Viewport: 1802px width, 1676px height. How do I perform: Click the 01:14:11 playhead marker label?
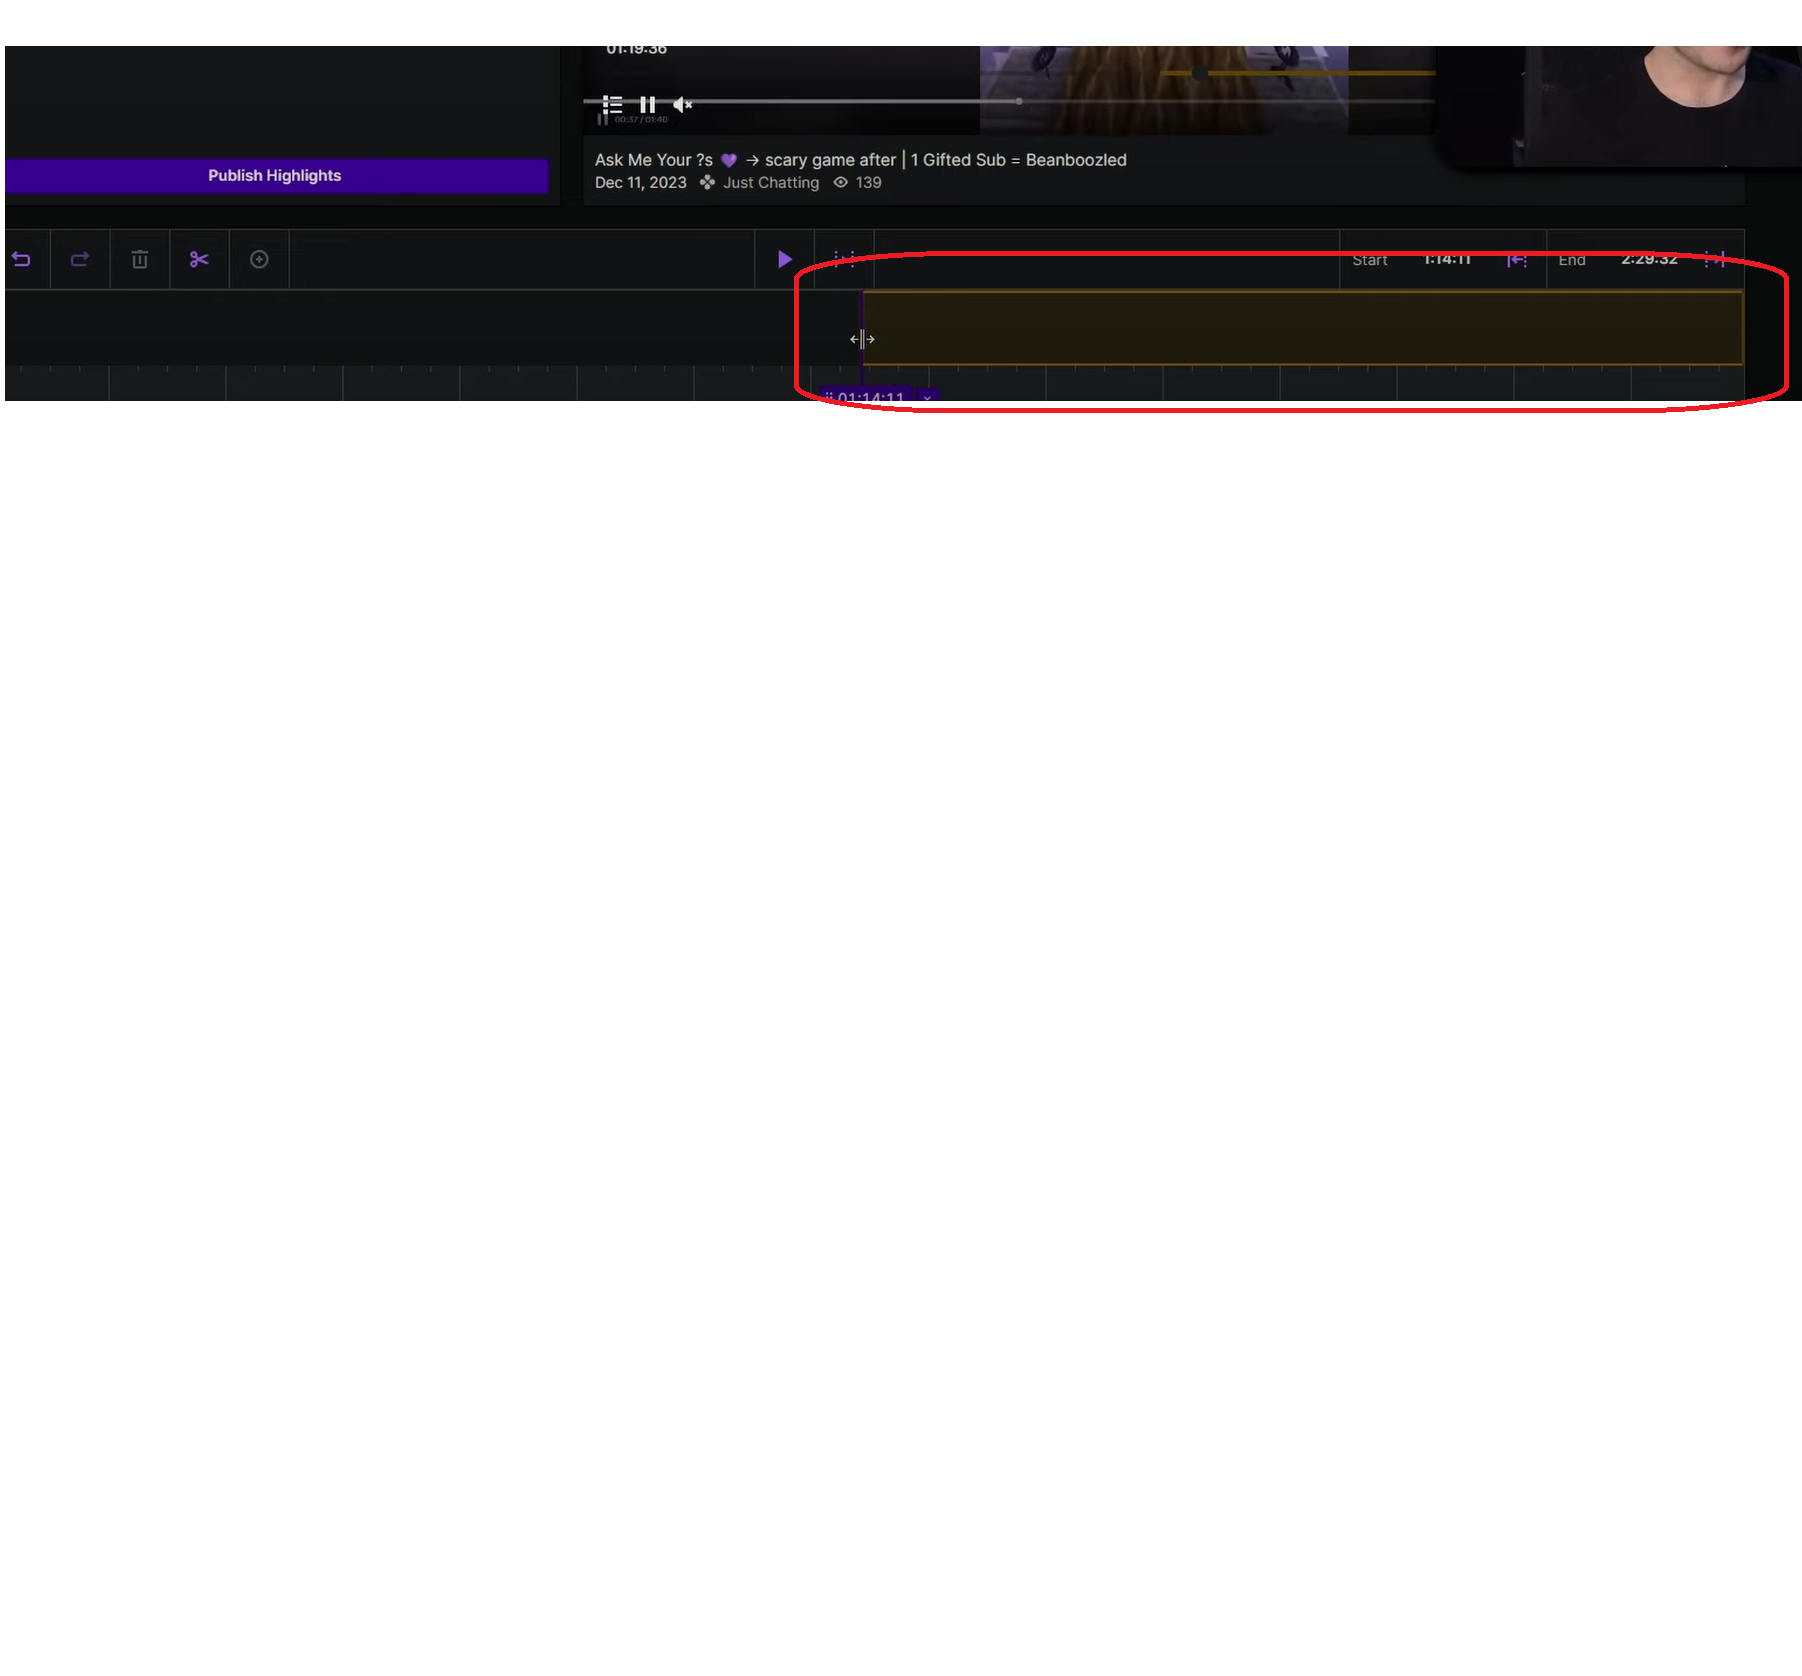tap(869, 397)
